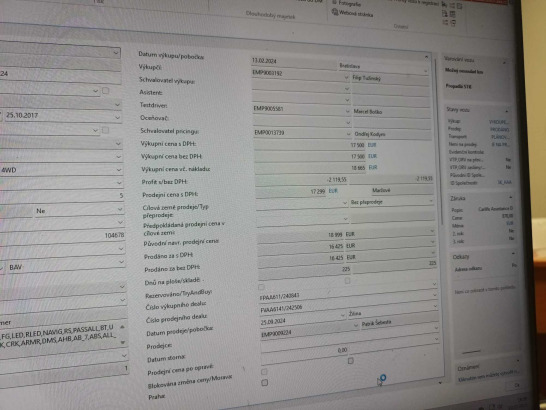
Task: Click the Ok button in the side panel
Action: (517, 385)
